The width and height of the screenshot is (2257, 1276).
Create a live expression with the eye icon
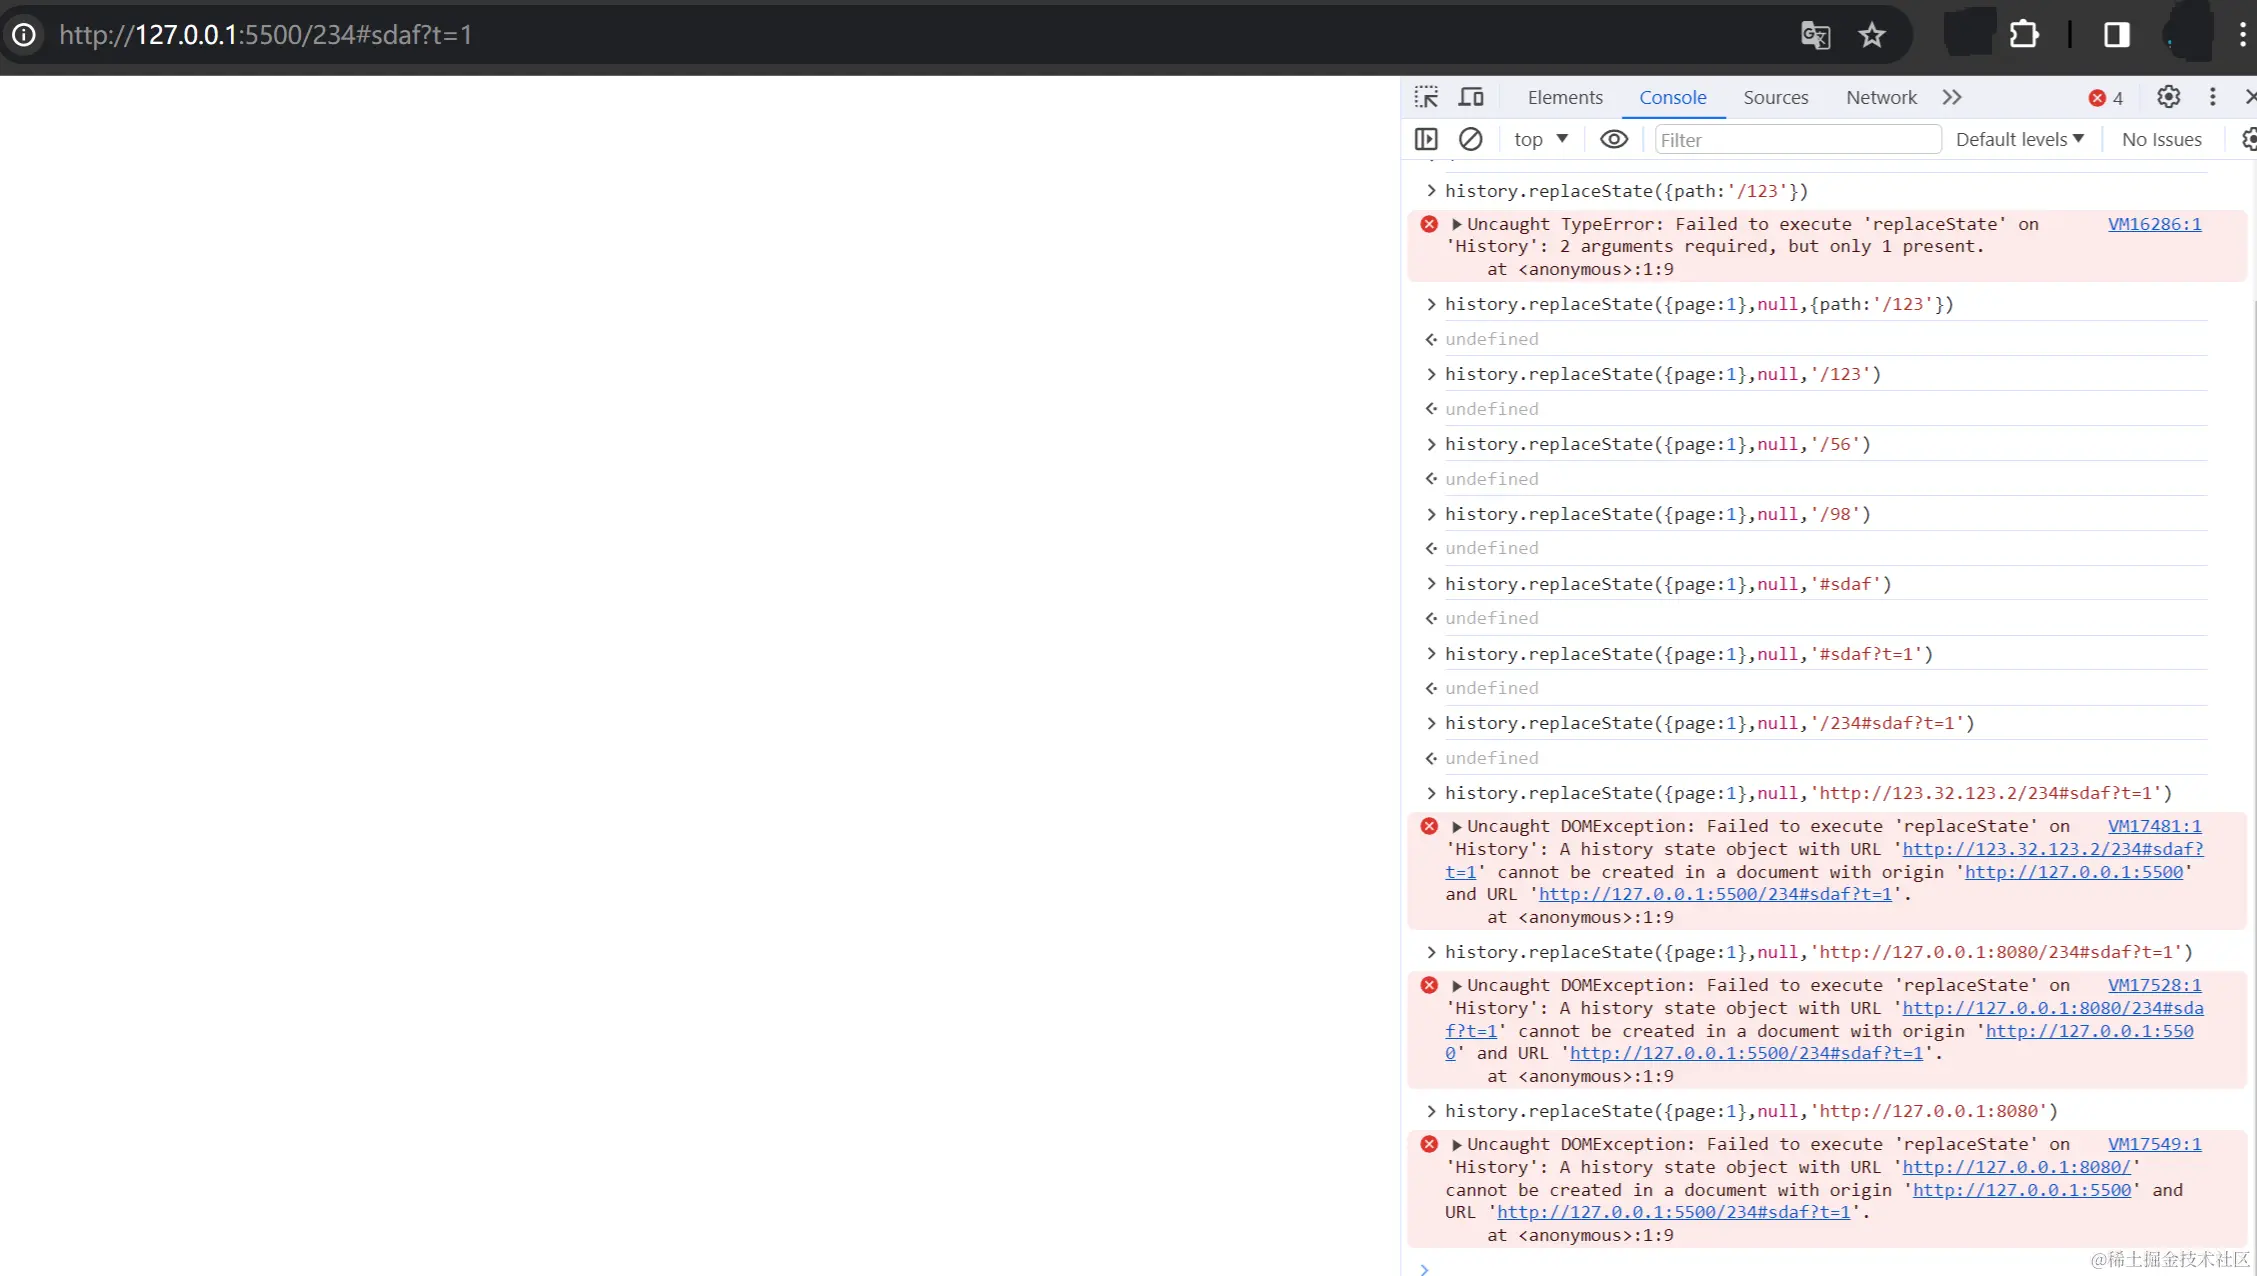[x=1613, y=139]
